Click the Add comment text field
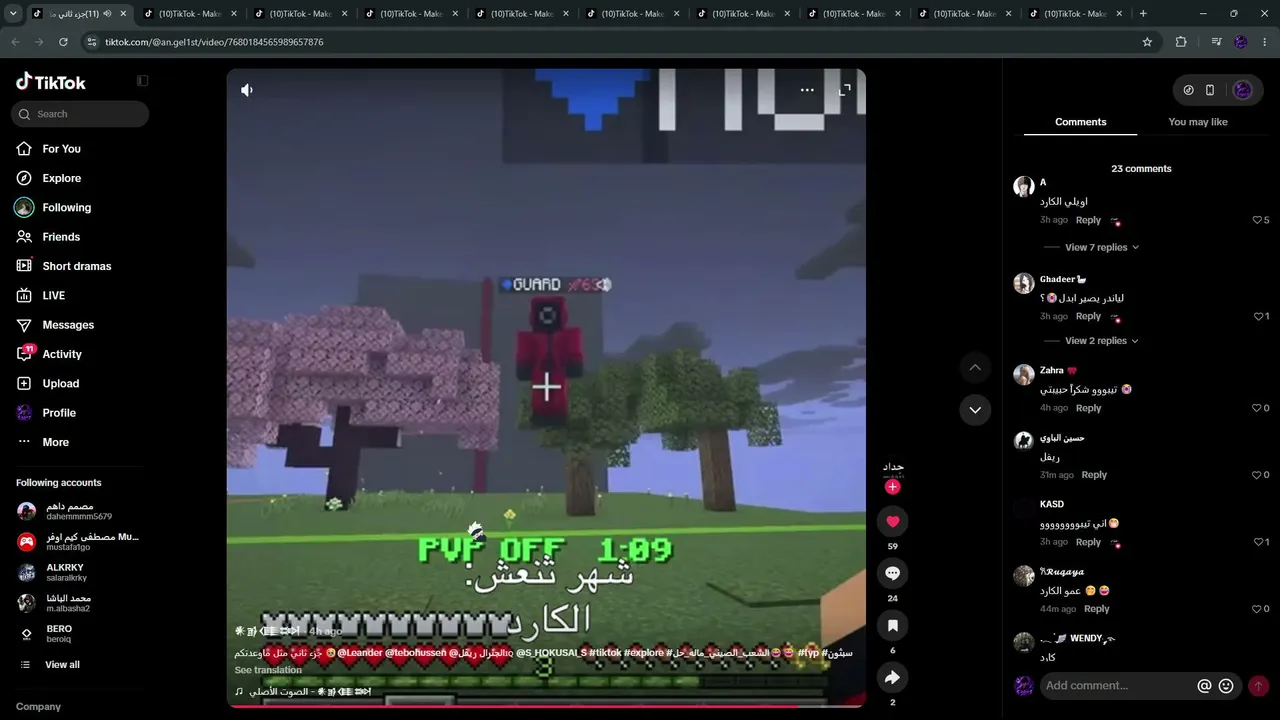1280x720 pixels. 1115,686
